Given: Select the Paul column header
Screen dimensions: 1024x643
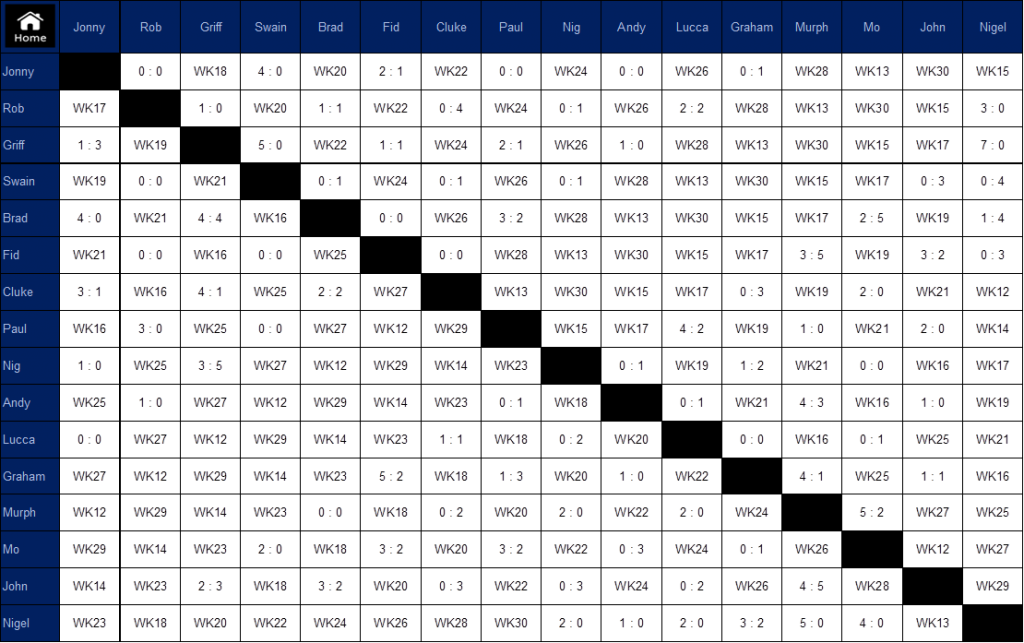Looking at the screenshot, I should (x=511, y=27).
